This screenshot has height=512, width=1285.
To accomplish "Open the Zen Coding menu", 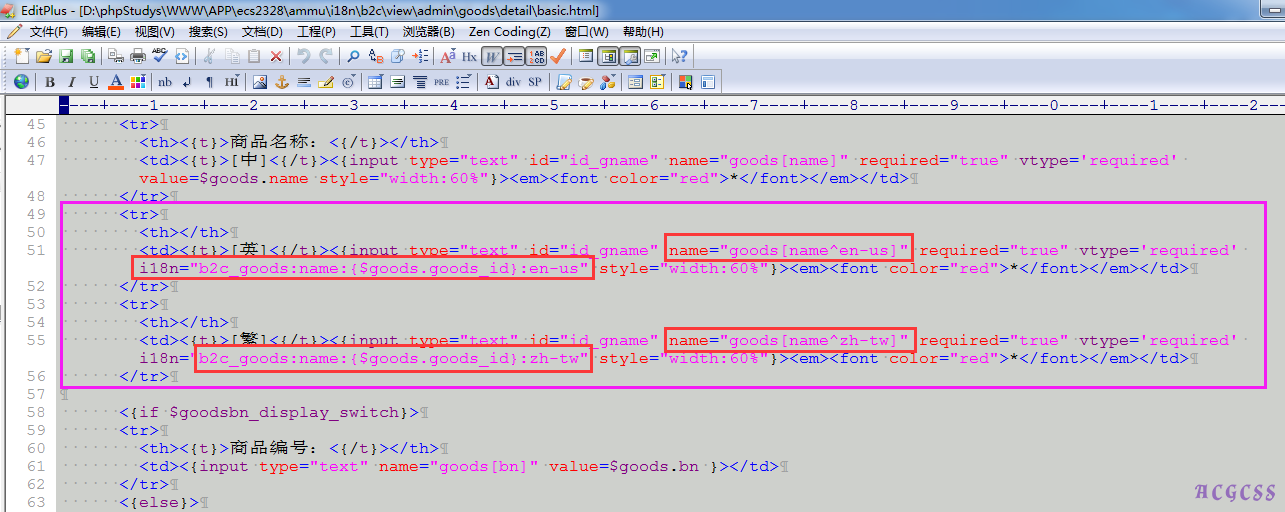I will (509, 32).
